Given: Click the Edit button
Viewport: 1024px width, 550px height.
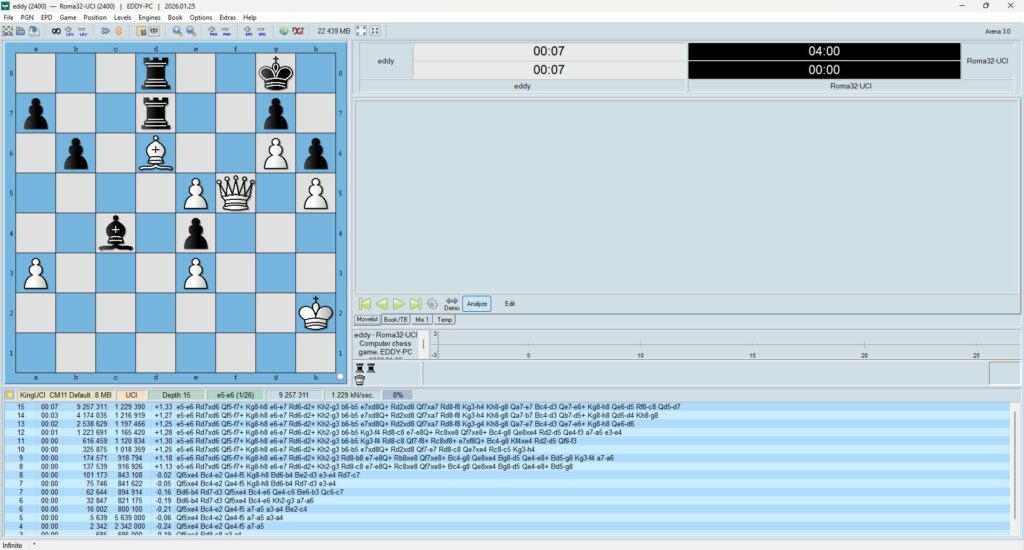Looking at the screenshot, I should click(x=510, y=303).
